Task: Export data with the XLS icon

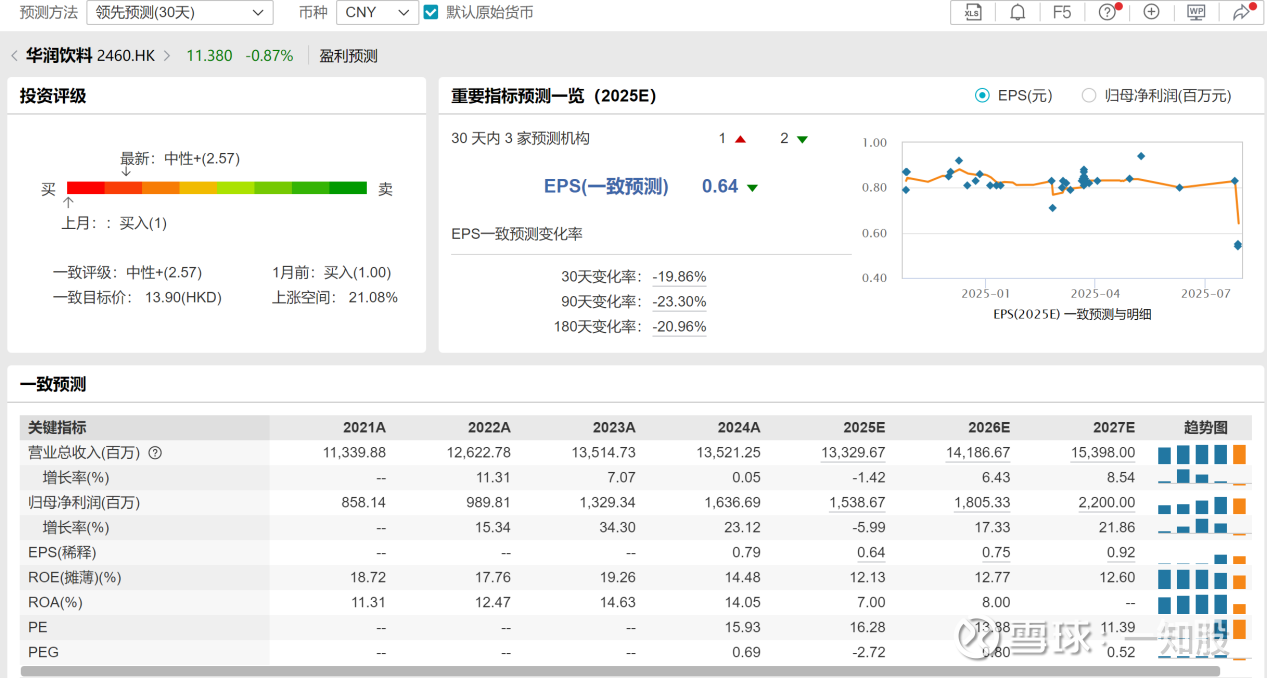Action: (972, 12)
